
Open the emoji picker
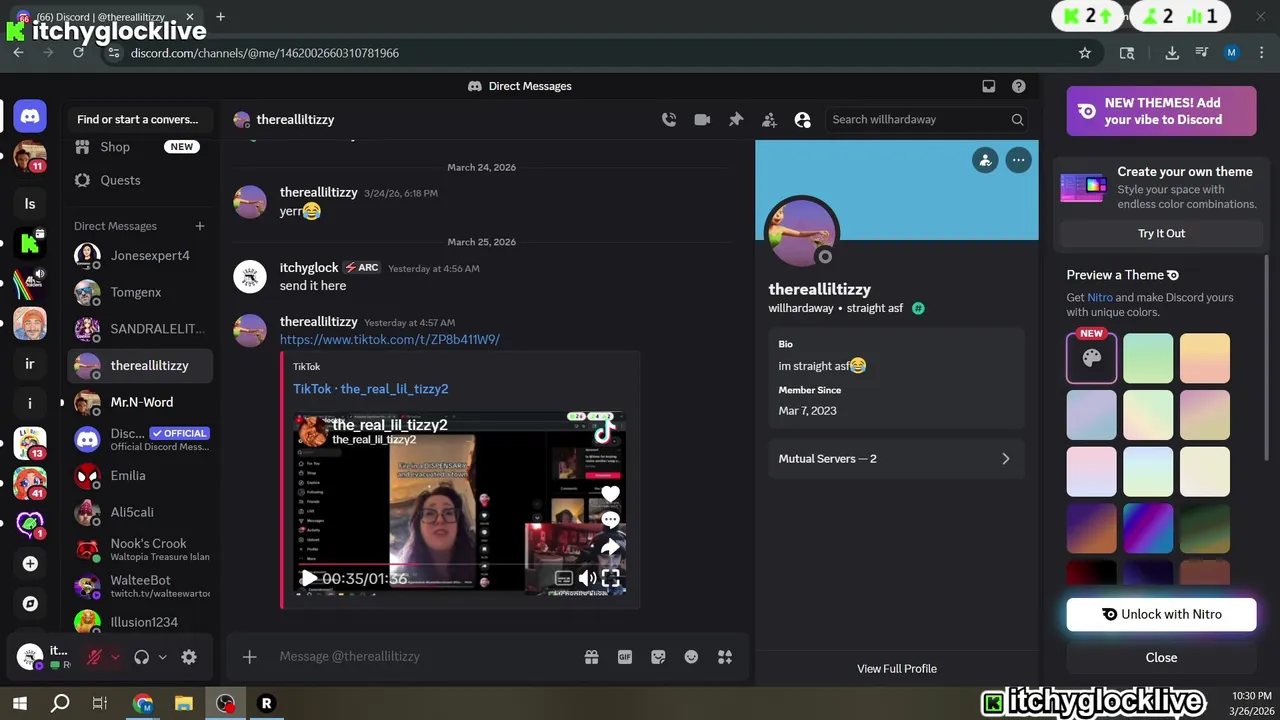(691, 657)
